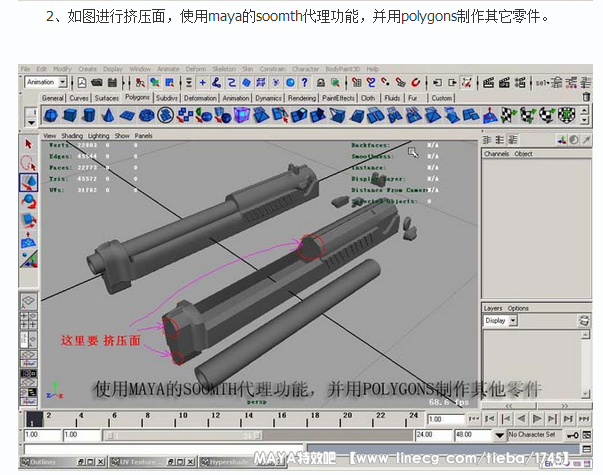
Task: Open the viewport Panels menu
Action: 143,136
